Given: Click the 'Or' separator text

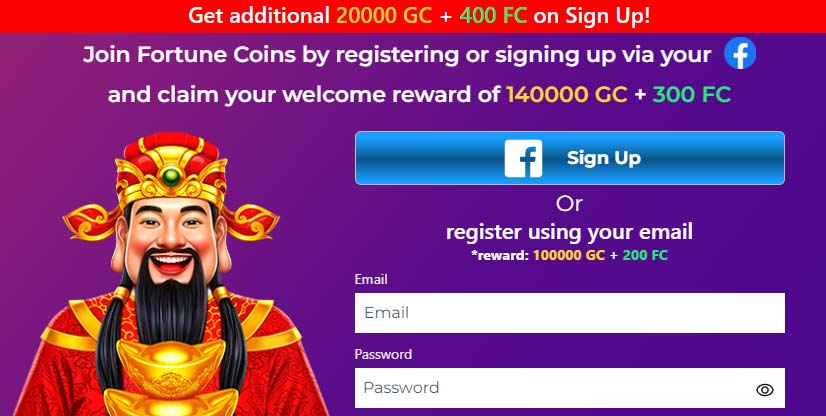Looking at the screenshot, I should [569, 204].
